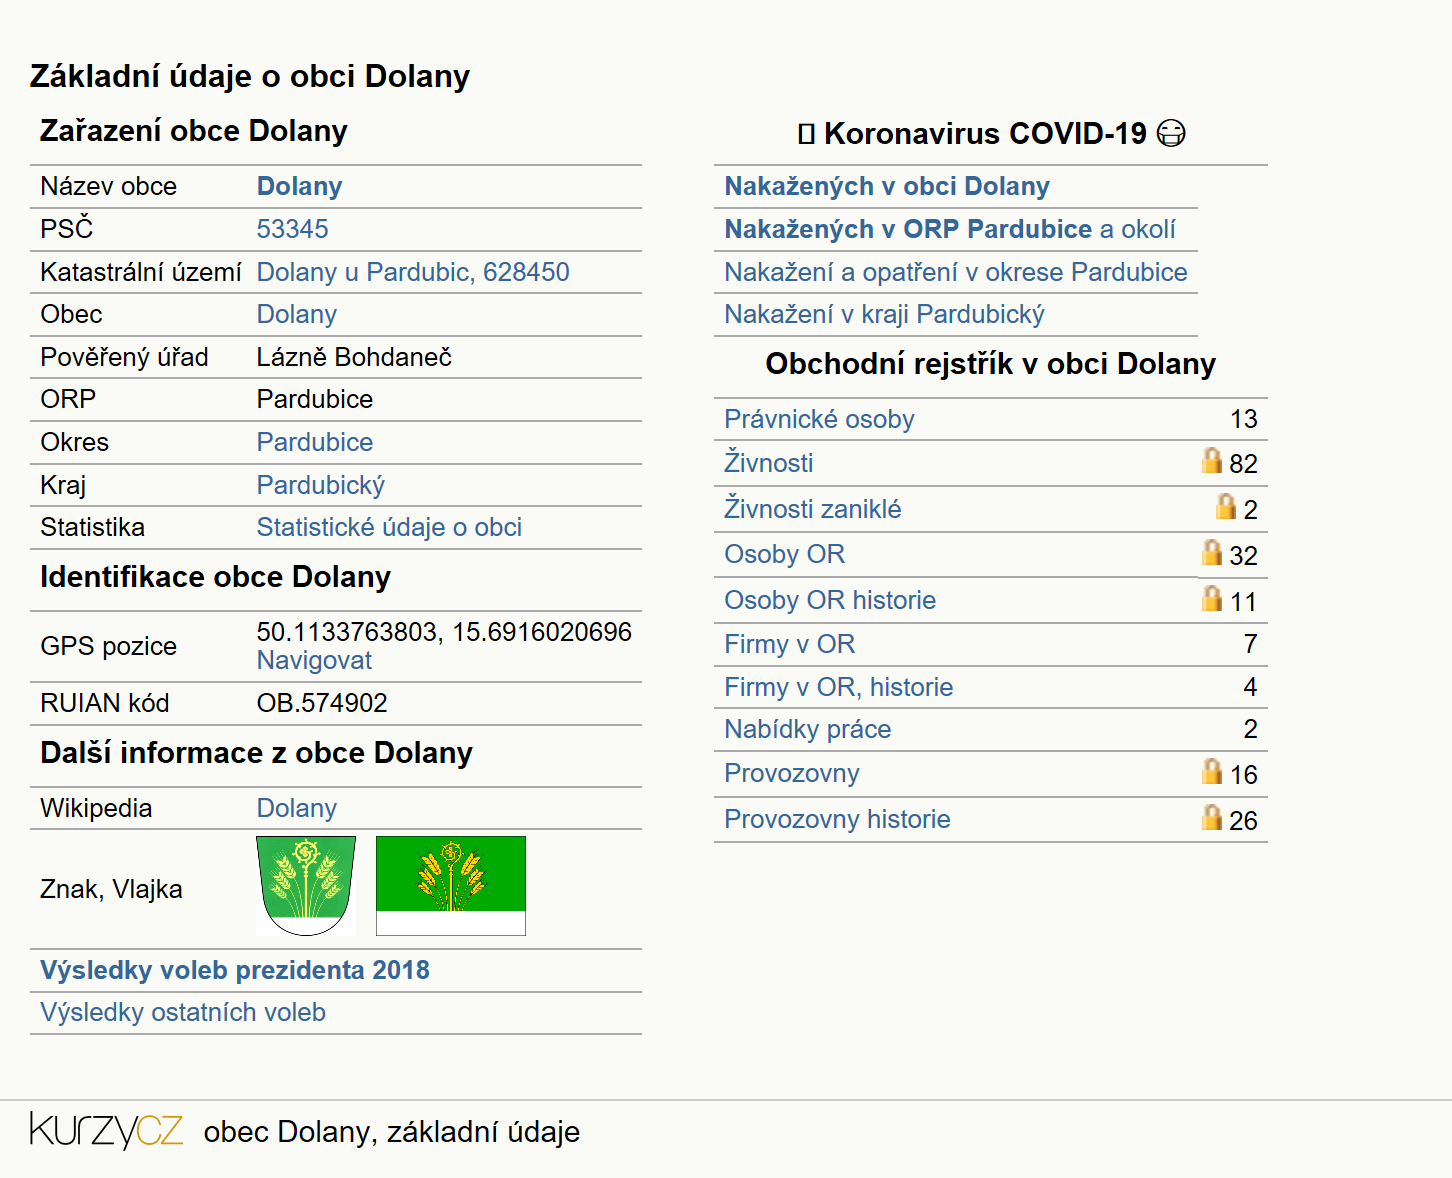Viewport: 1452px width, 1178px height.
Task: Open the Provozovny historie link
Action: (837, 819)
